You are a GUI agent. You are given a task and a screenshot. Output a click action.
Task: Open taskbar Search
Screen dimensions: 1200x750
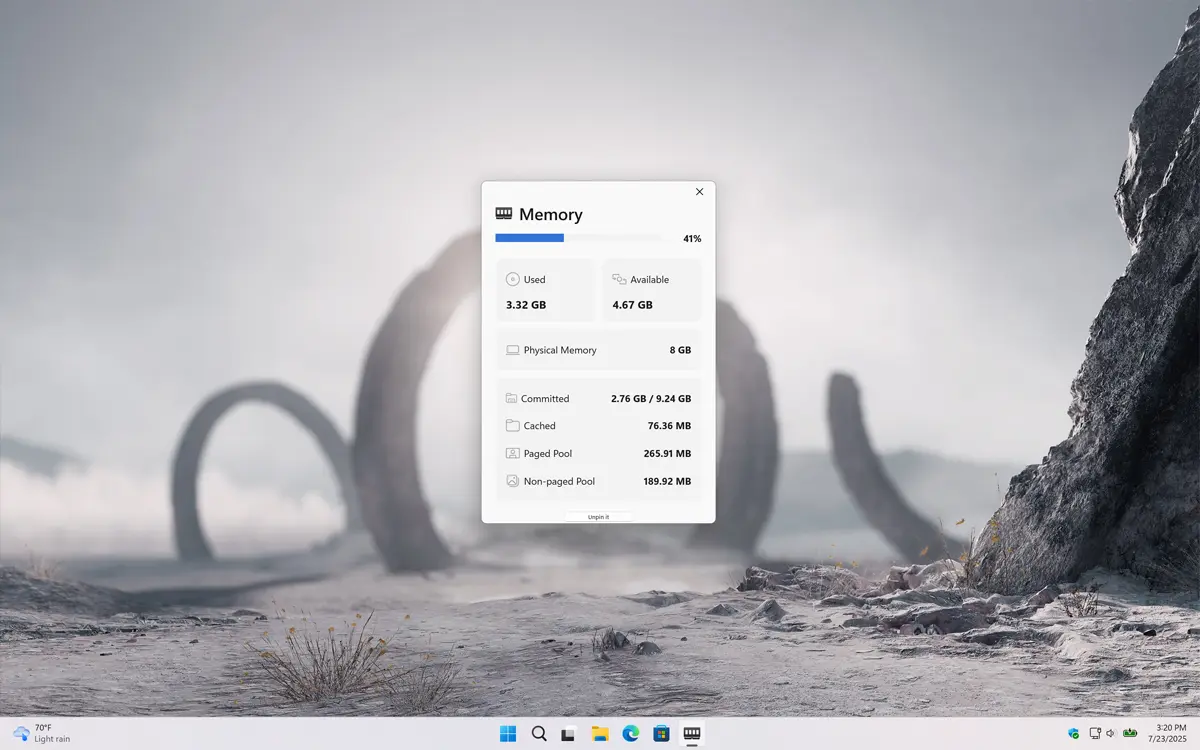(x=539, y=734)
